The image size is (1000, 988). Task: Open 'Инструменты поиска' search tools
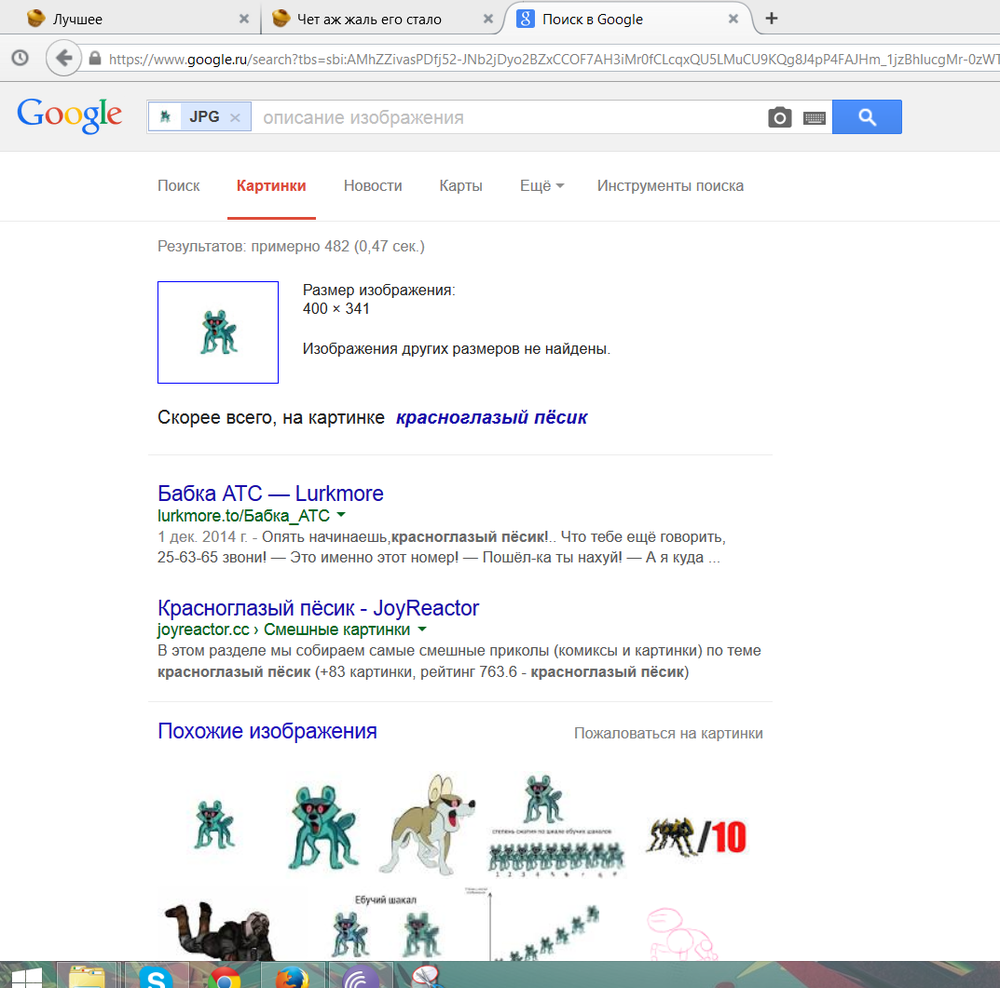(x=670, y=186)
